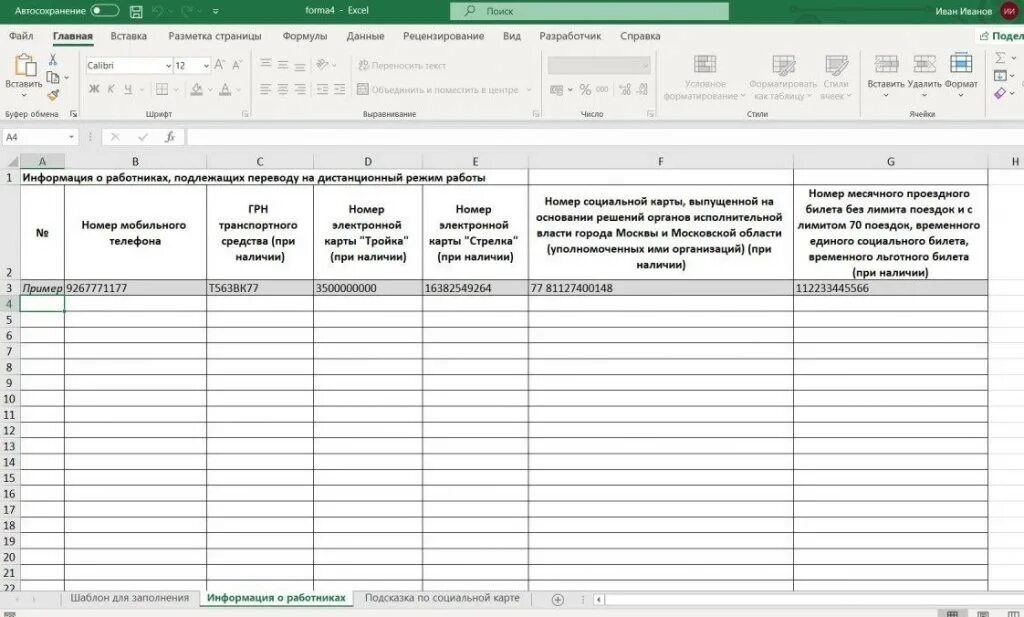Open the Формулы ribbon tab
Viewport: 1024px width, 617px height.
point(304,36)
